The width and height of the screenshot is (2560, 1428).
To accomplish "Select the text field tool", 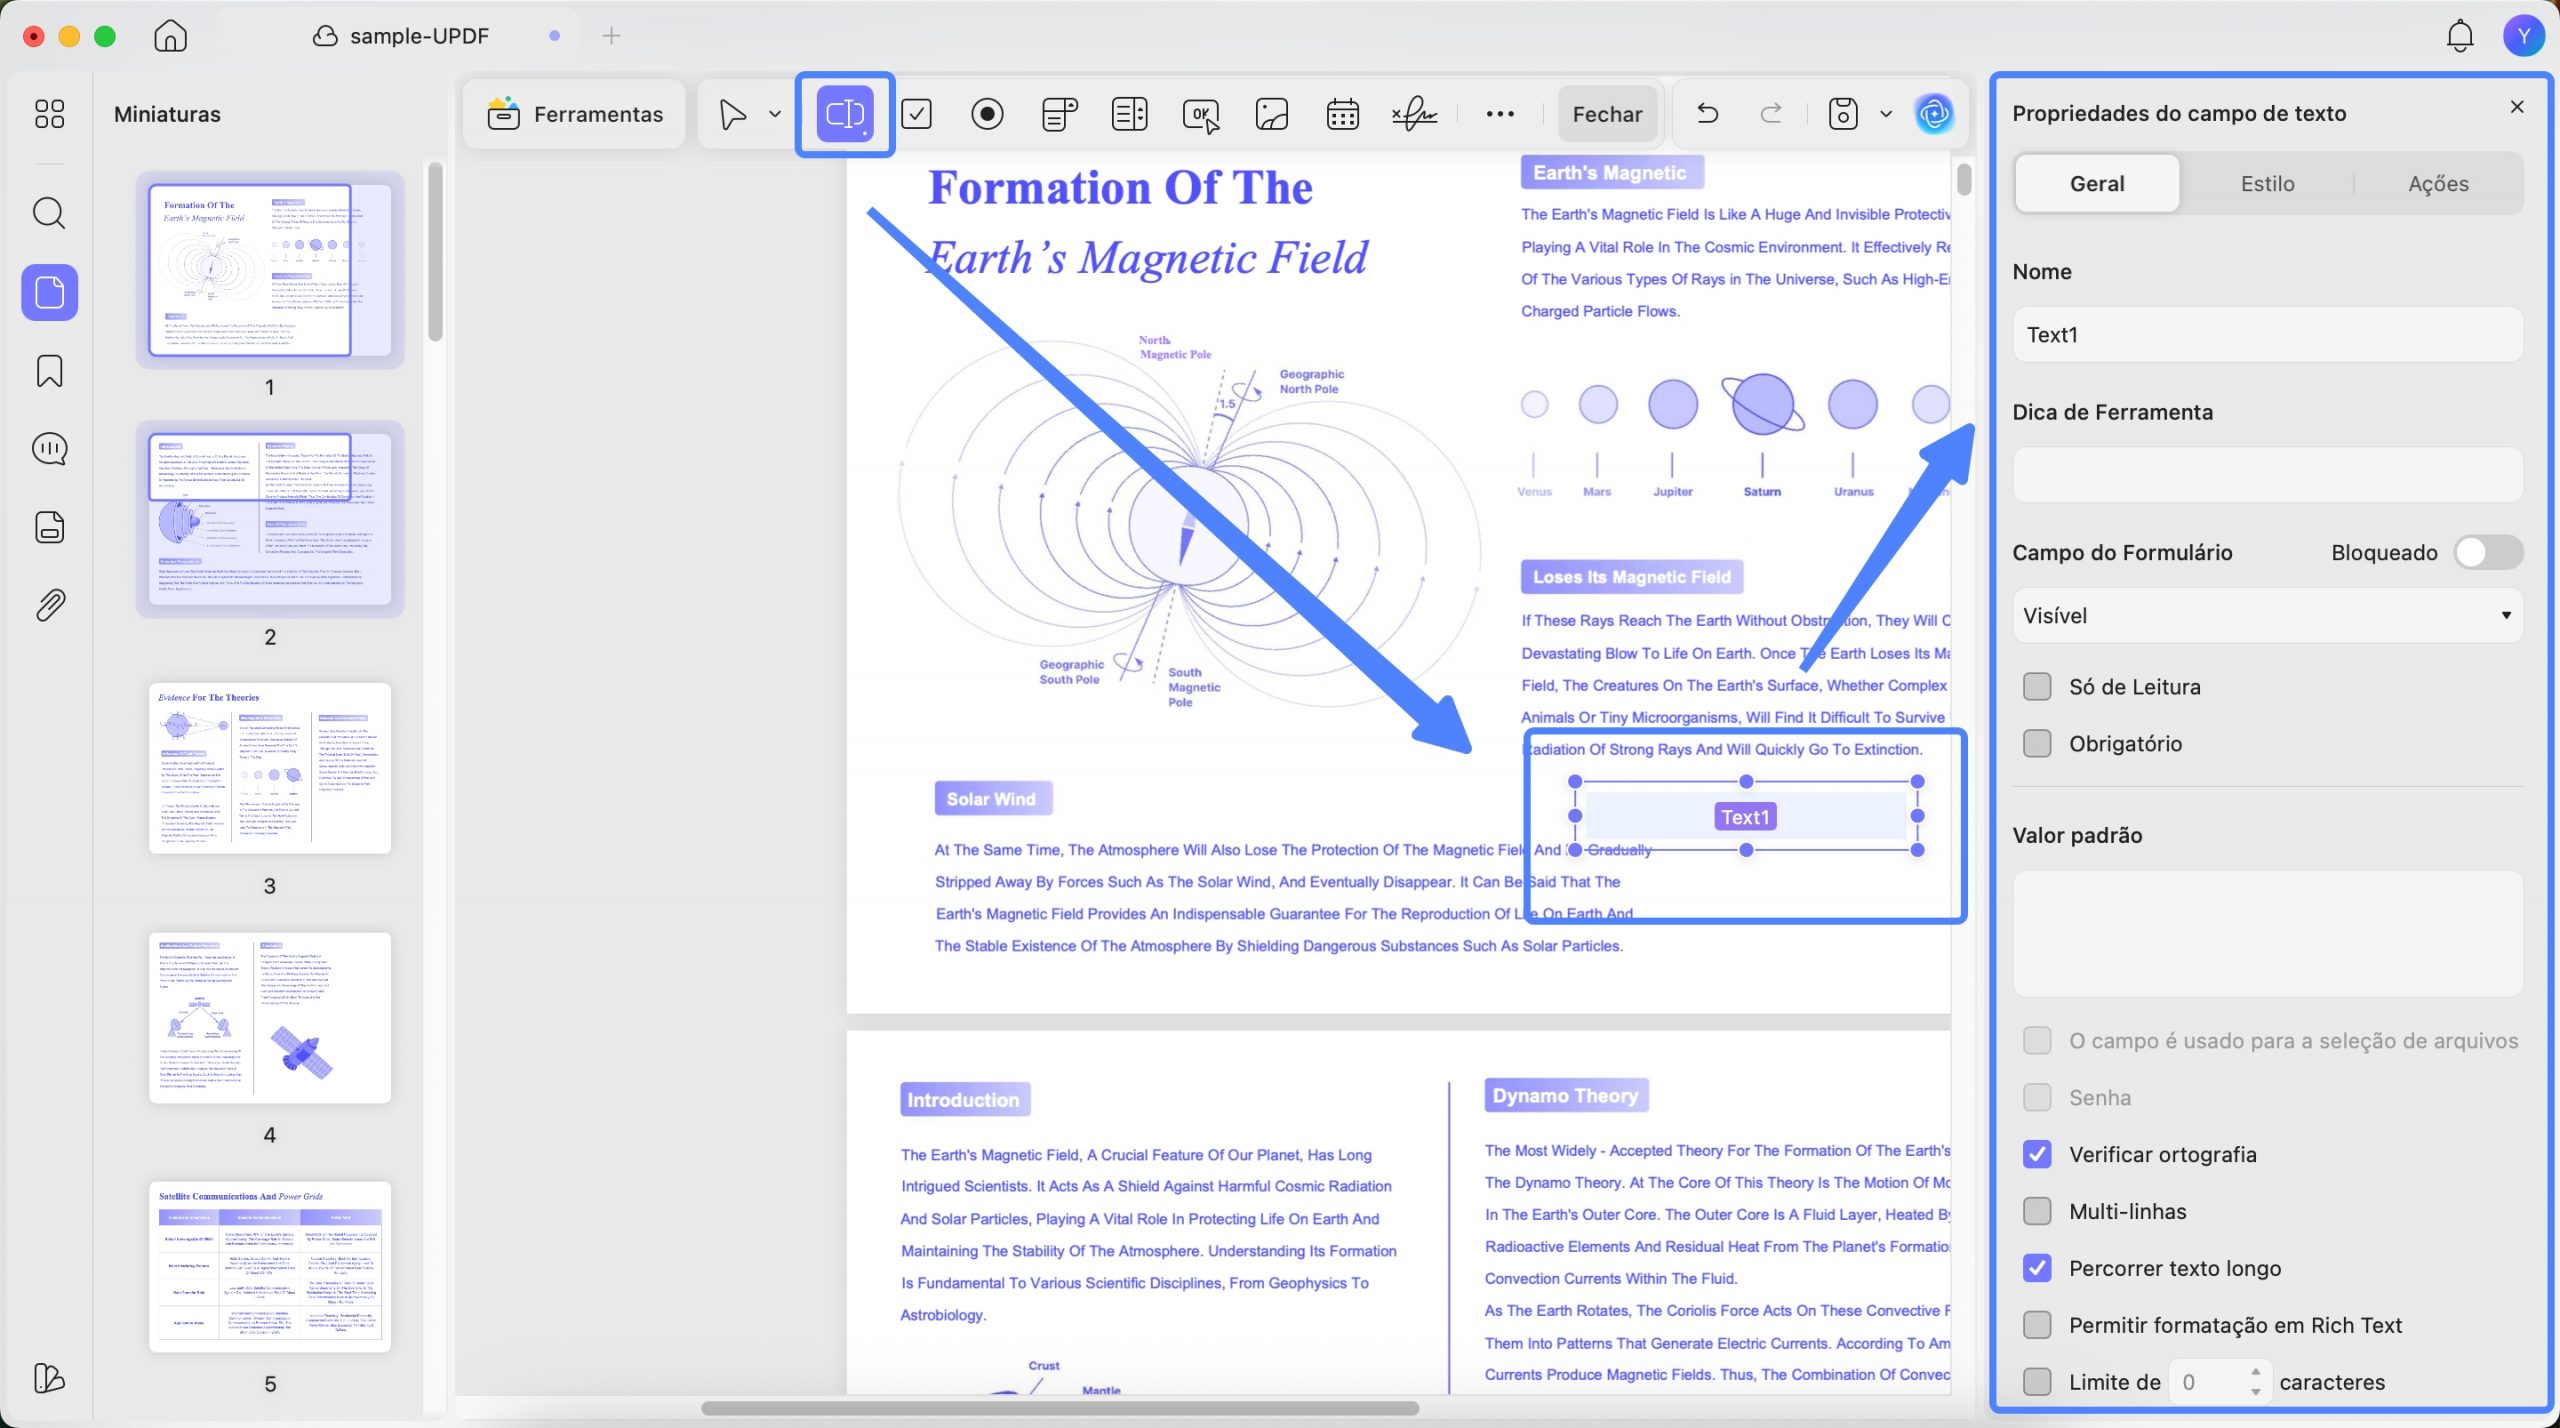I will coord(845,114).
